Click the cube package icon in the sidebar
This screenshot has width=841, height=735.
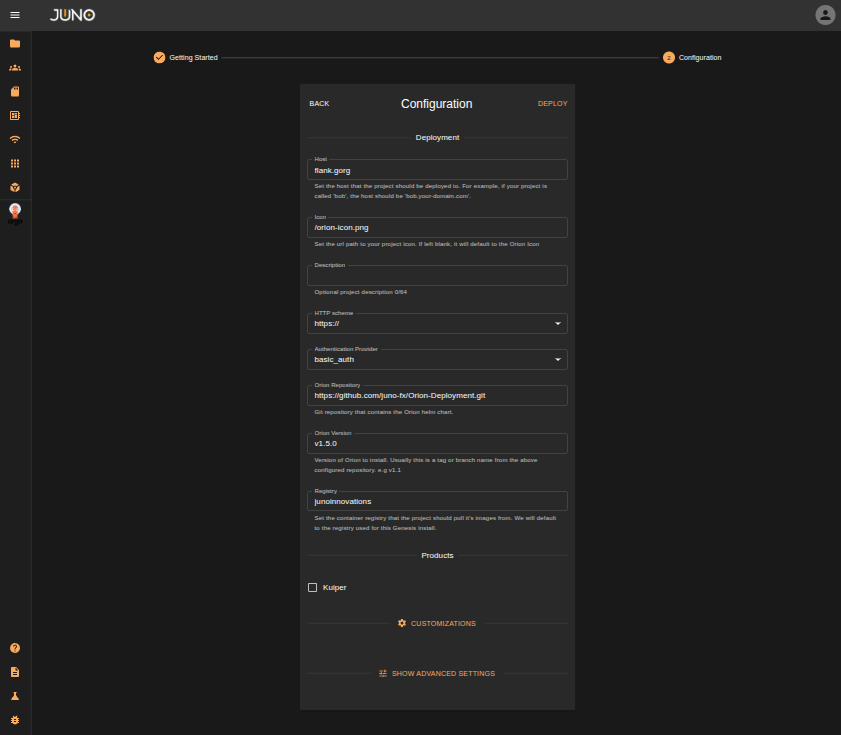(15, 187)
